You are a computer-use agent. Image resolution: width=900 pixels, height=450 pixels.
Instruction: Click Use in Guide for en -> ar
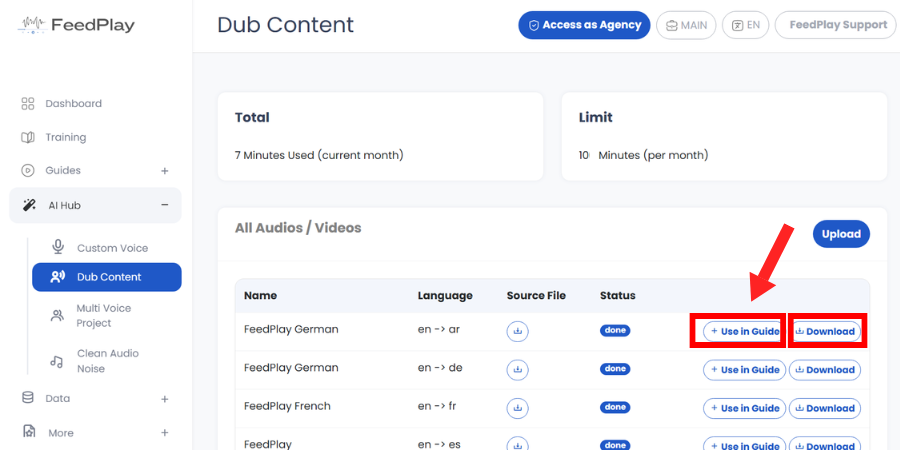pyautogui.click(x=744, y=331)
